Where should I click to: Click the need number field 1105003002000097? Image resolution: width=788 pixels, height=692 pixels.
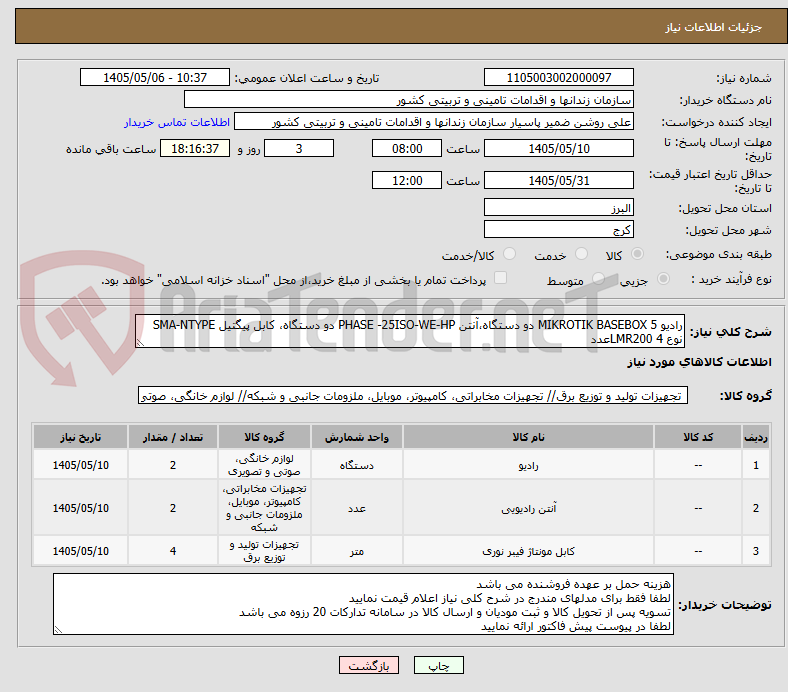pyautogui.click(x=558, y=77)
